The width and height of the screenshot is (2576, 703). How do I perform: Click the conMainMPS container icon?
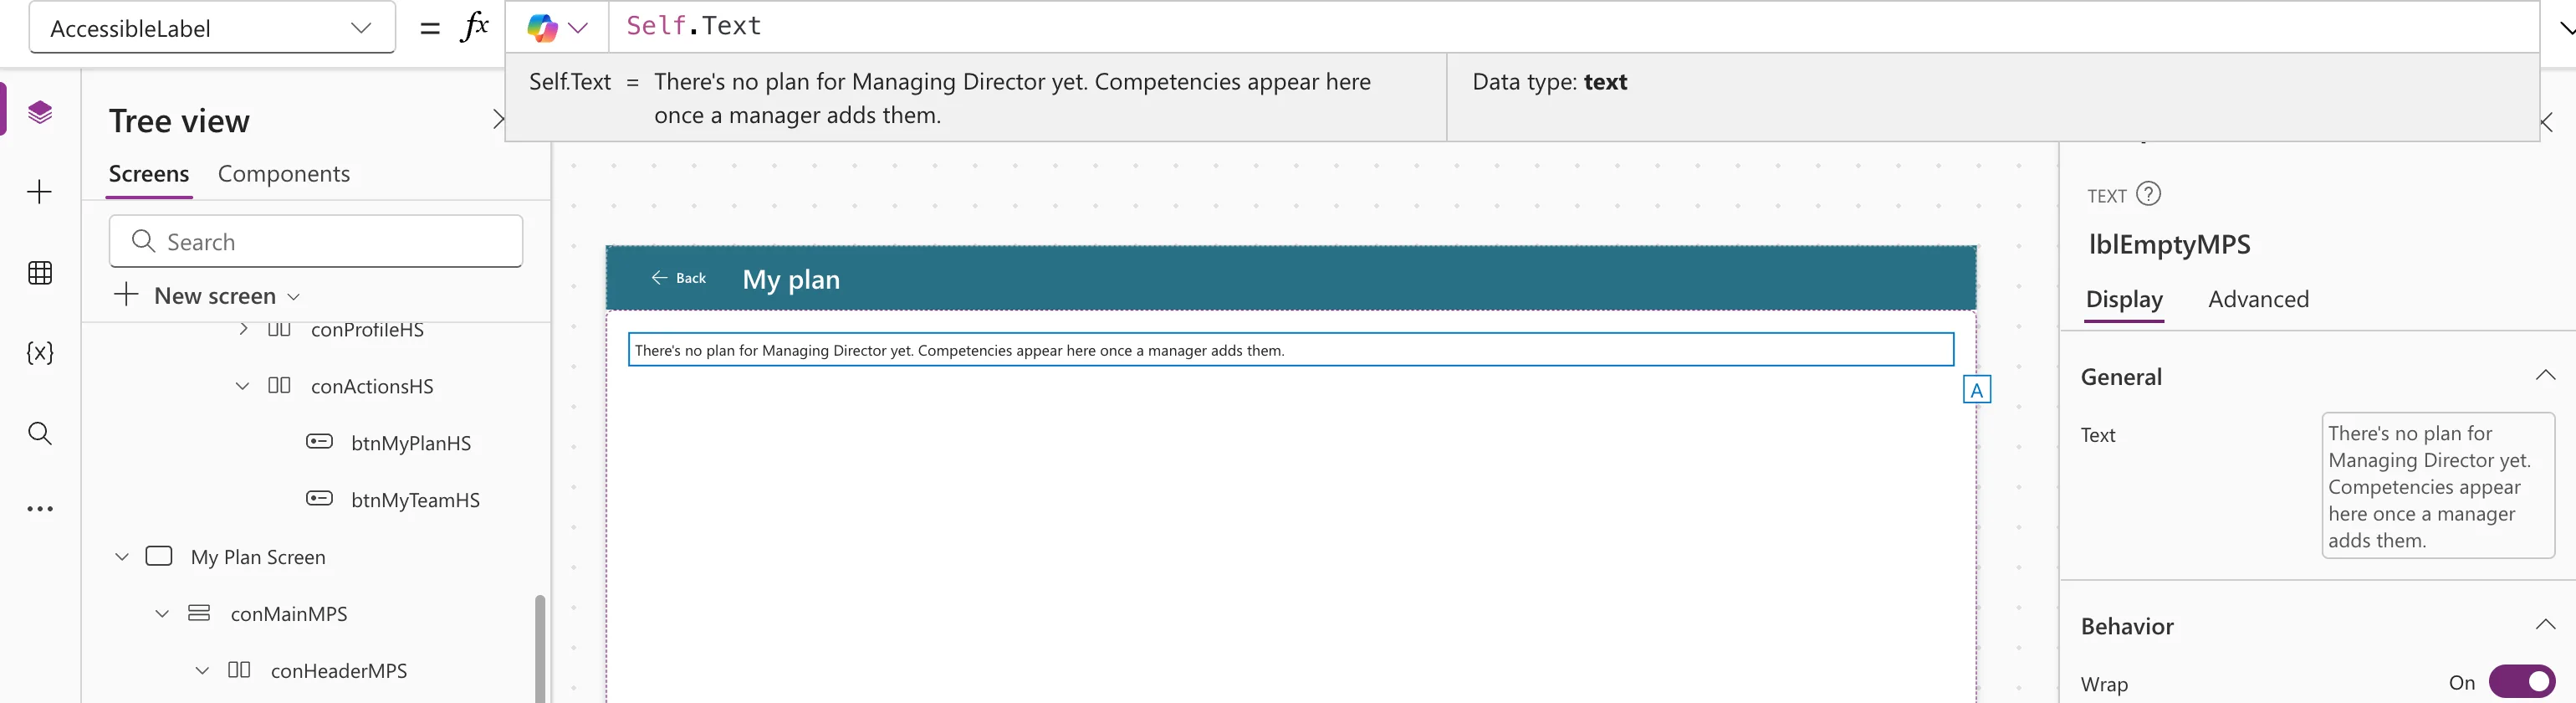pyautogui.click(x=199, y=613)
